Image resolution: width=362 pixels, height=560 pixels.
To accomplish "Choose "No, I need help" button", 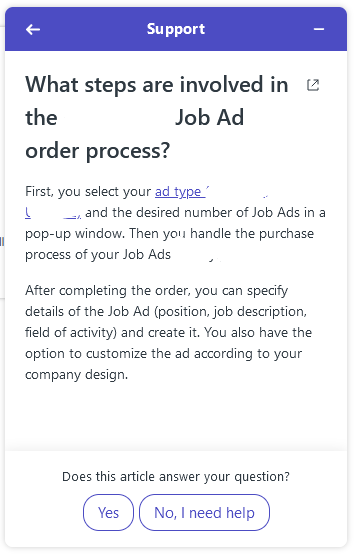I will pos(204,512).
